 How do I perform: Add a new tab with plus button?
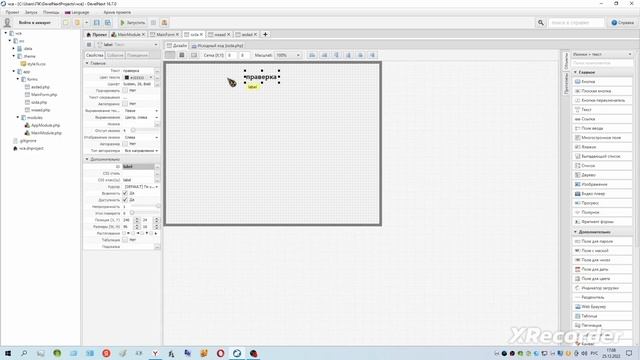[265, 35]
